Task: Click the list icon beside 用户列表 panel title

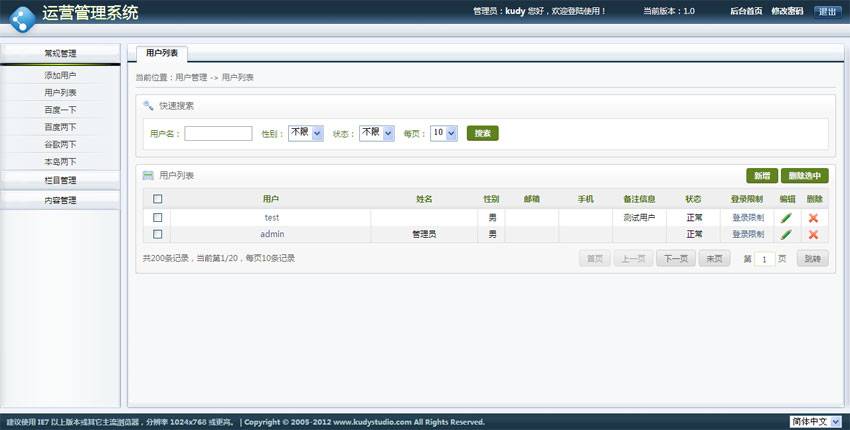Action: point(149,176)
